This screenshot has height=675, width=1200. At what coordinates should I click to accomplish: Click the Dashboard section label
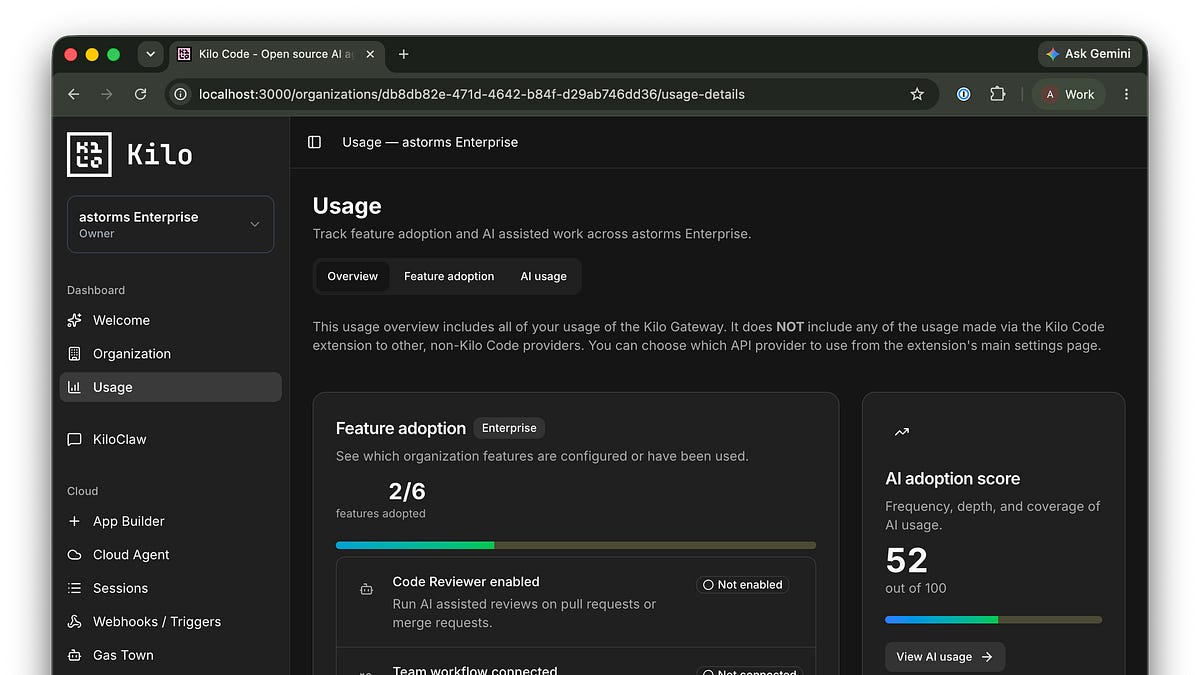click(x=96, y=290)
